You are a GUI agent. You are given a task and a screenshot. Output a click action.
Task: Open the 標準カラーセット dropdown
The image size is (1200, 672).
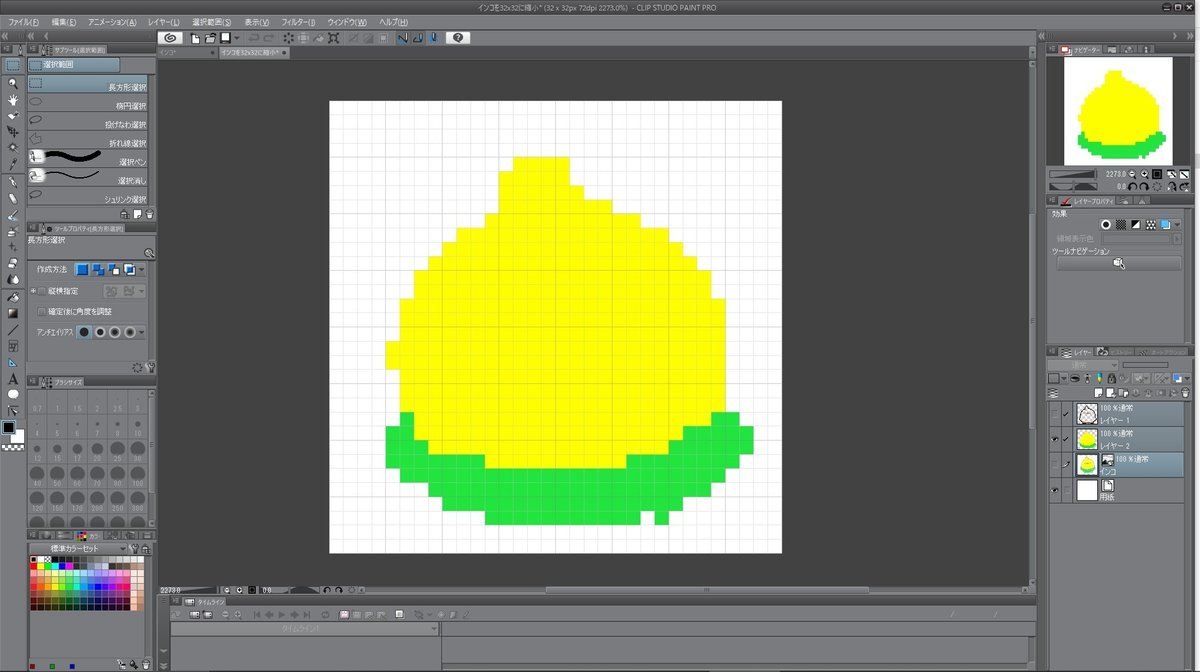pyautogui.click(x=80, y=548)
